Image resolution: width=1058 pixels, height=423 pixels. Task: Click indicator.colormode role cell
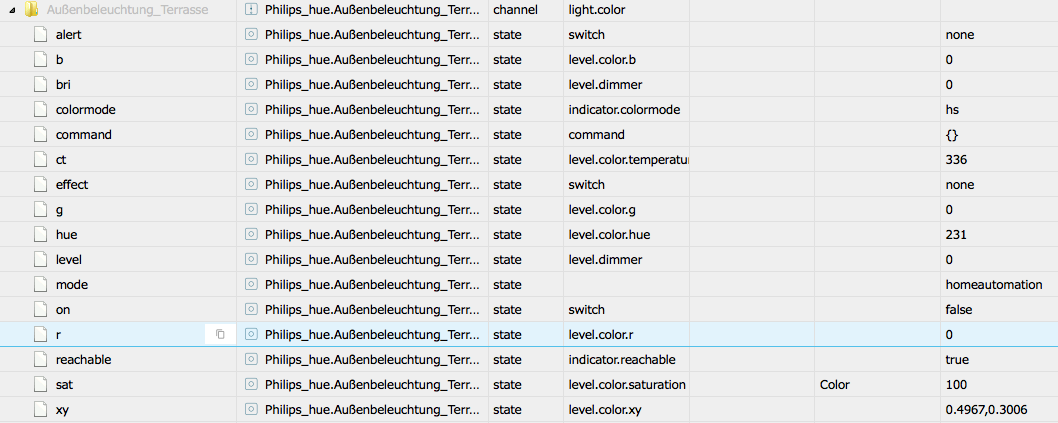pyautogui.click(x=624, y=109)
